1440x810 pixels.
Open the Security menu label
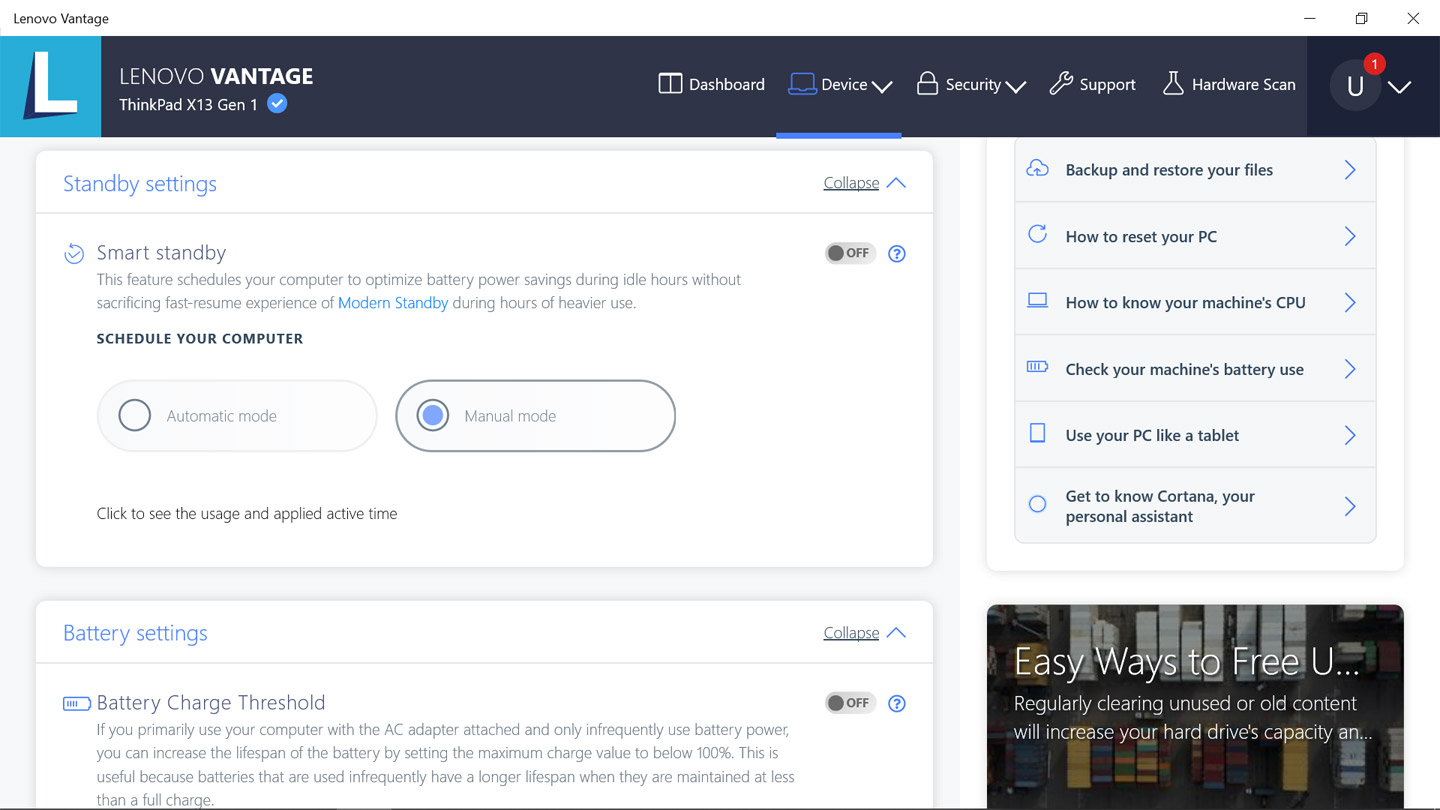coord(973,84)
